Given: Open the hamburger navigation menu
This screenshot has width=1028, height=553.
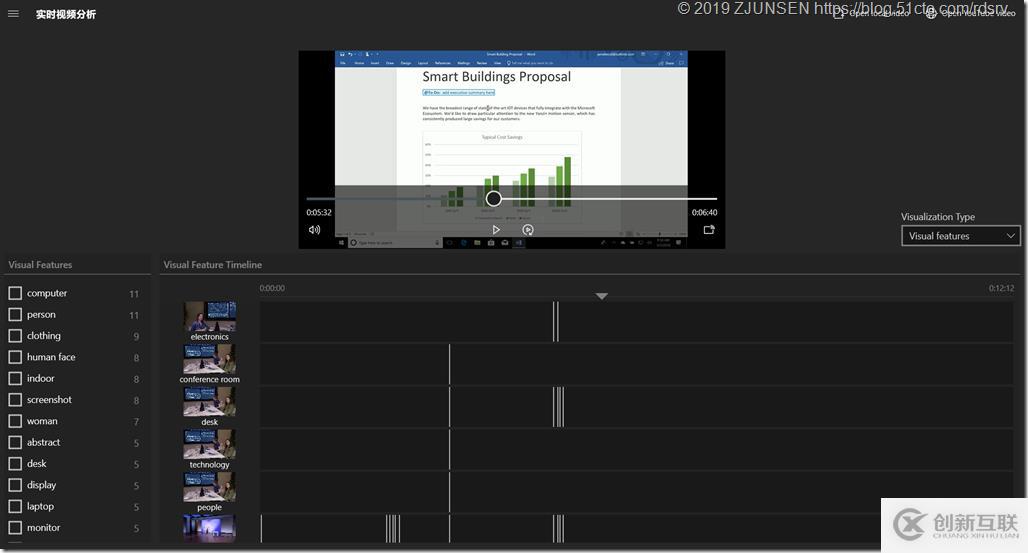Looking at the screenshot, I should coord(13,14).
